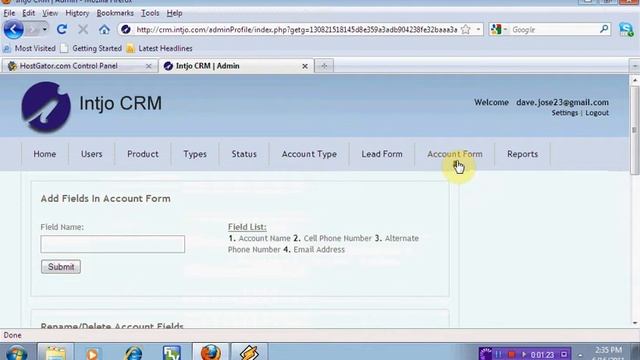Stop the screen recording red button
The height and width of the screenshot is (360, 640).
(x=511, y=354)
